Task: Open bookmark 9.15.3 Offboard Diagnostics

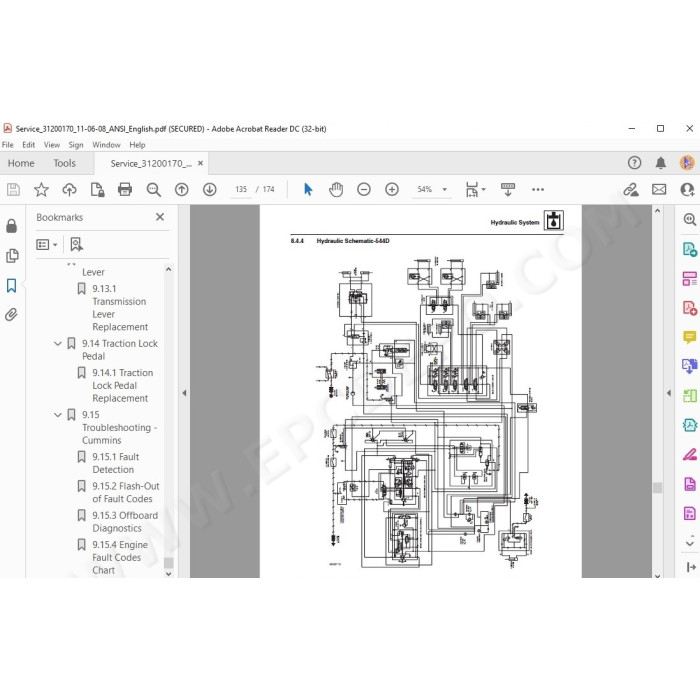Action: [125, 522]
